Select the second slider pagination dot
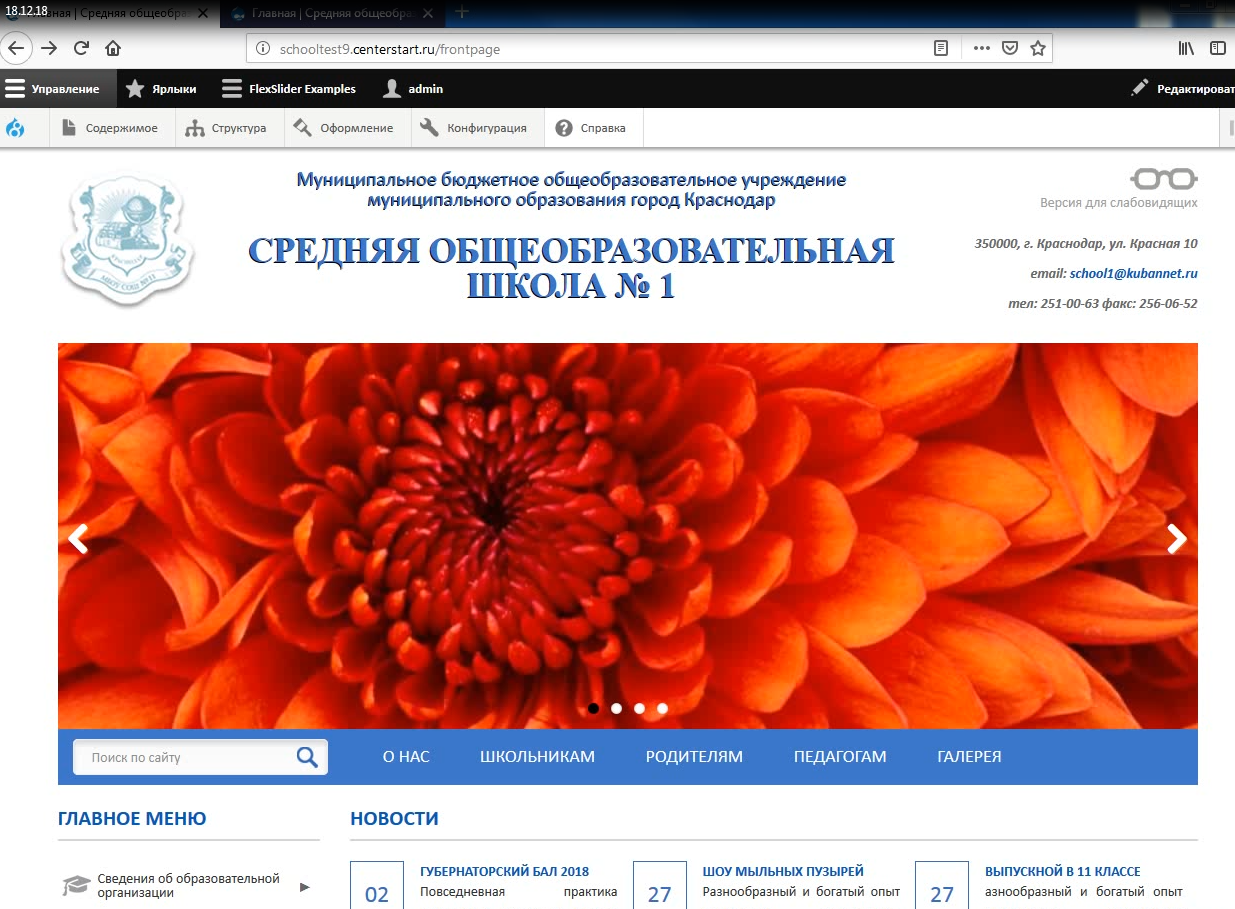The height and width of the screenshot is (909, 1235). (616, 708)
